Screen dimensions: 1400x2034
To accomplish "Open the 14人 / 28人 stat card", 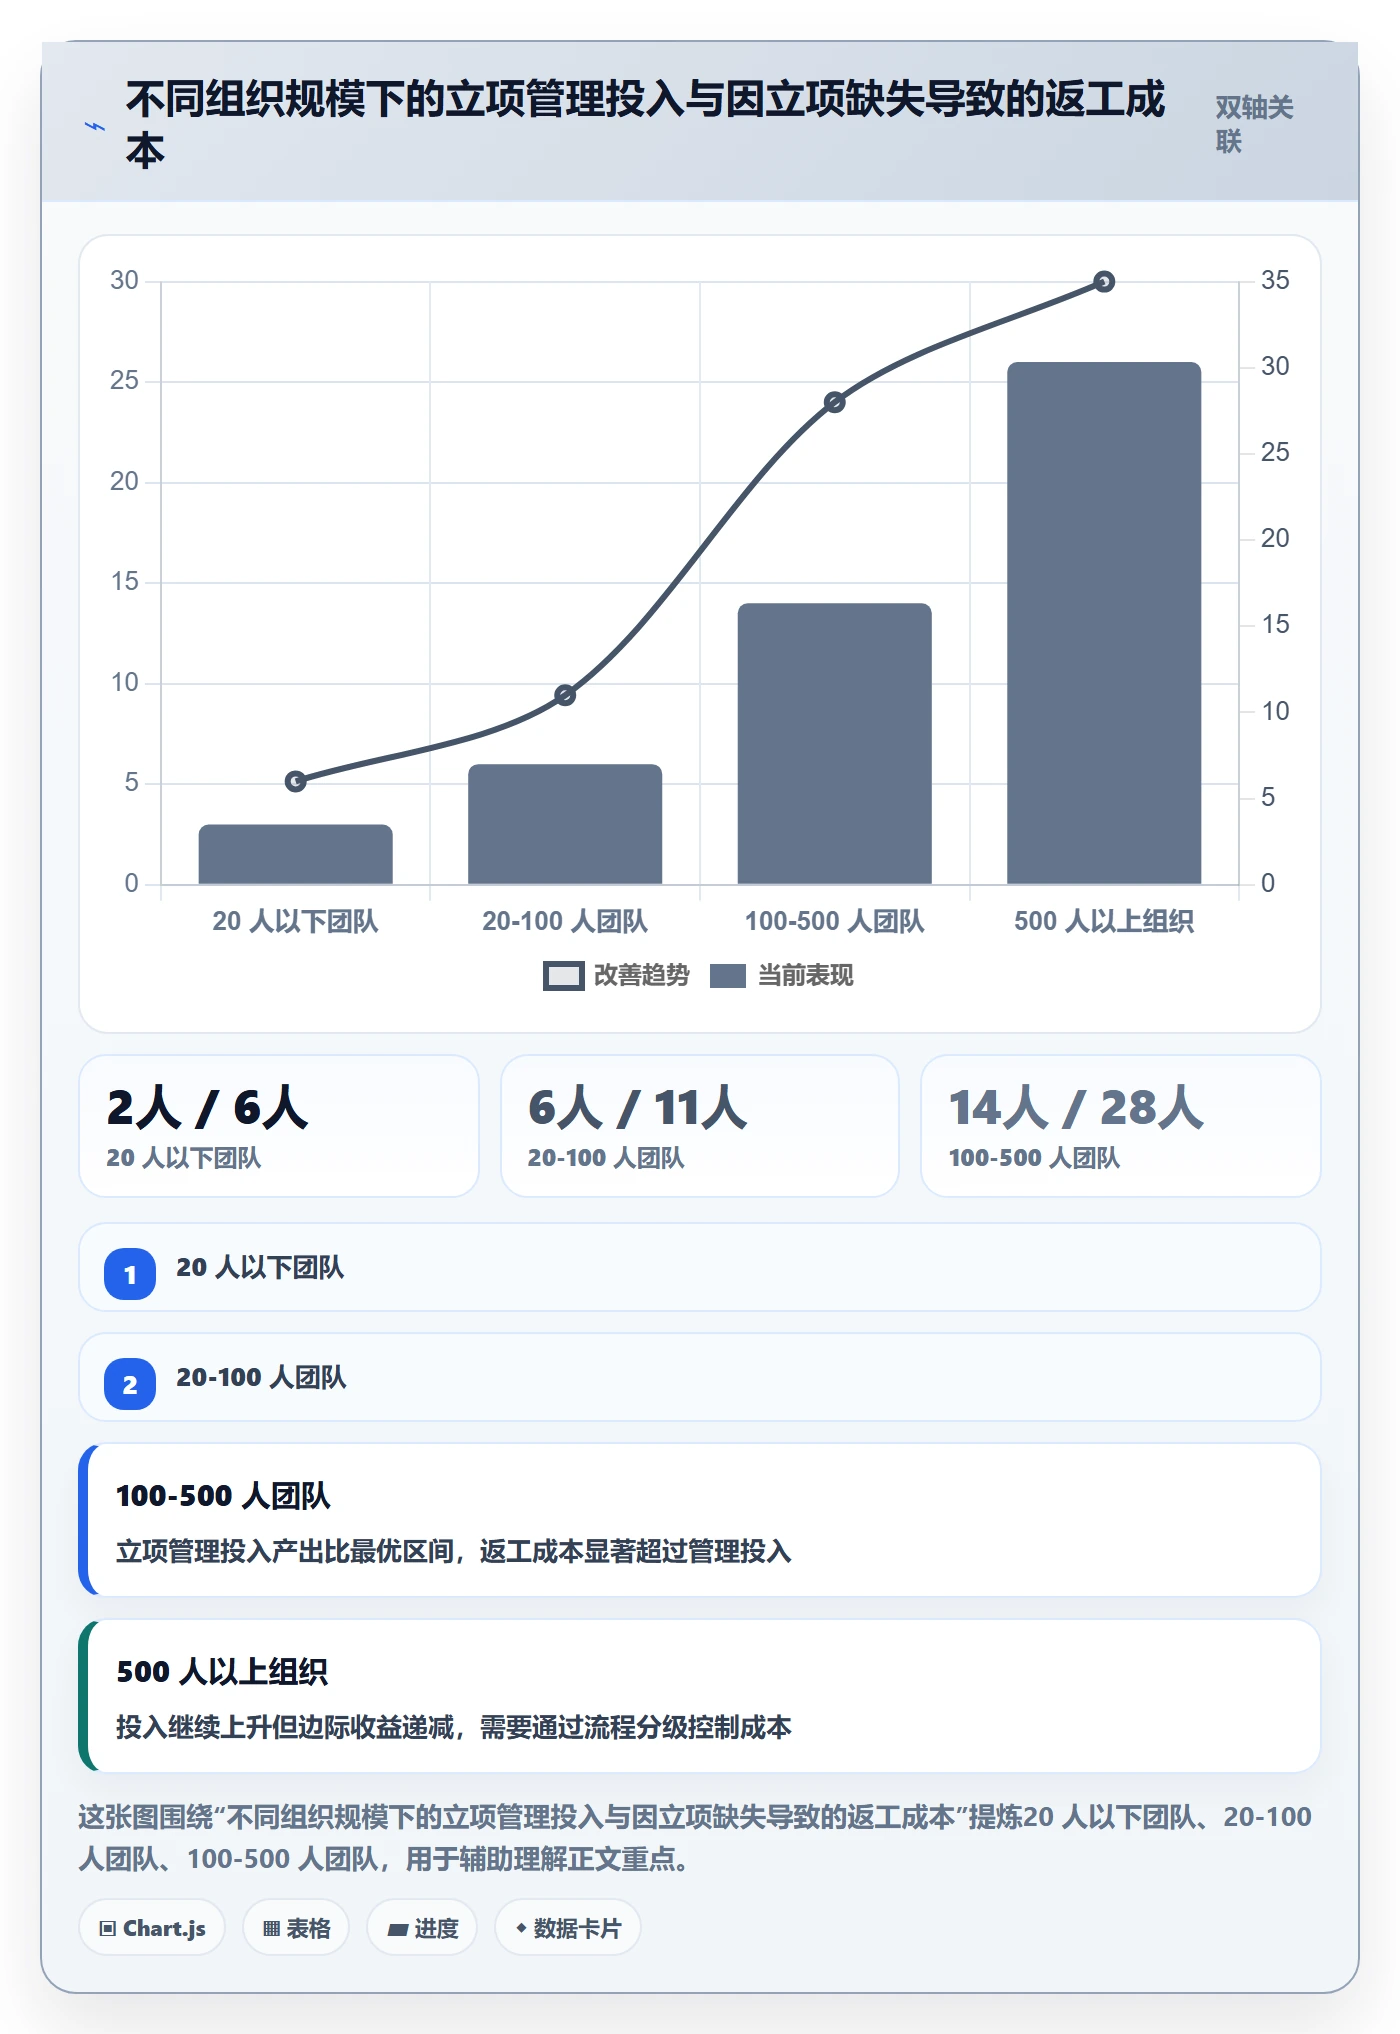I will click(x=1121, y=1126).
